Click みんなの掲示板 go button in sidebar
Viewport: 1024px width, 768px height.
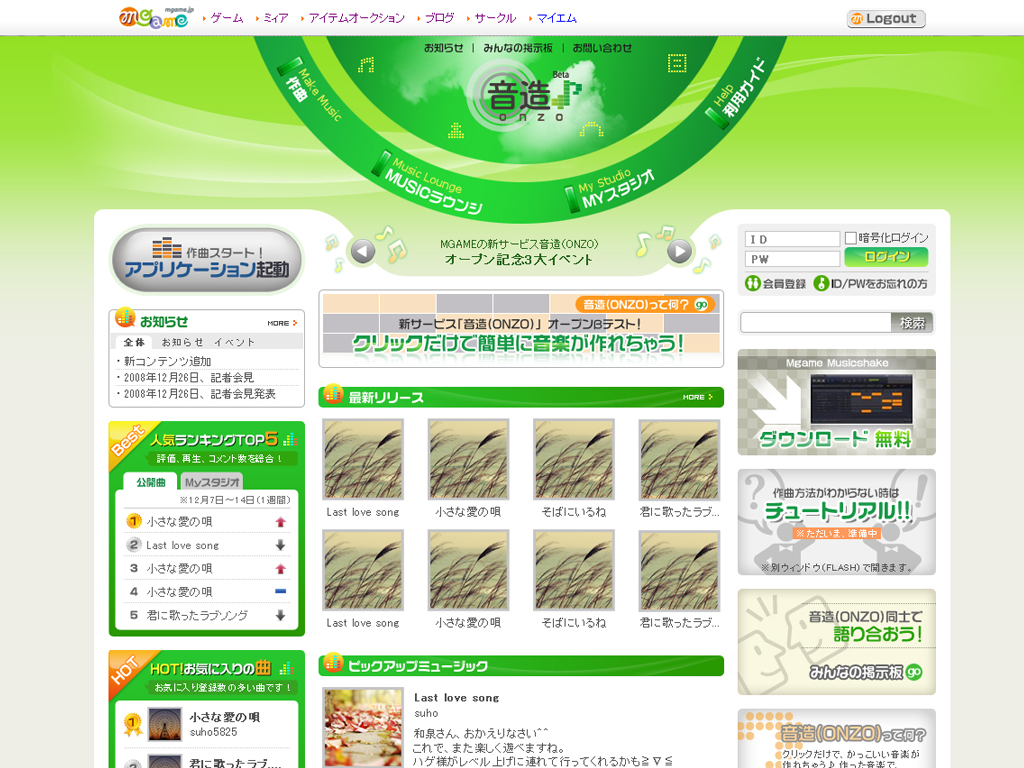pyautogui.click(x=865, y=672)
